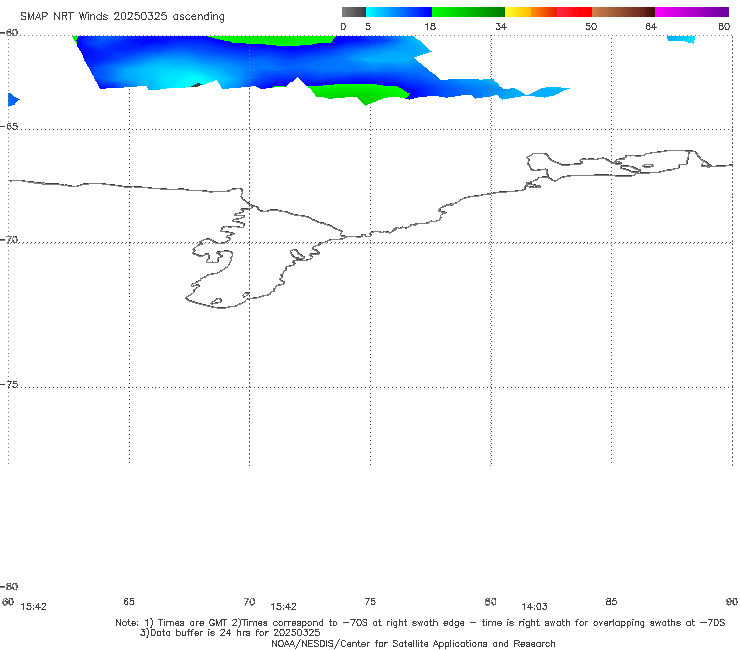
Task: Click the longitude axis label "75" at bottom
Action: (x=370, y=601)
